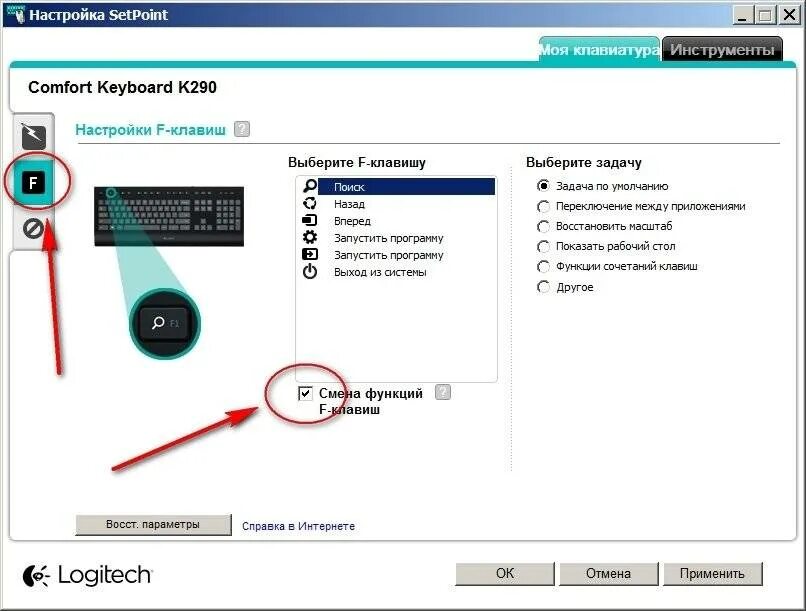
Task: Click the keyboard picture
Action: click(169, 216)
